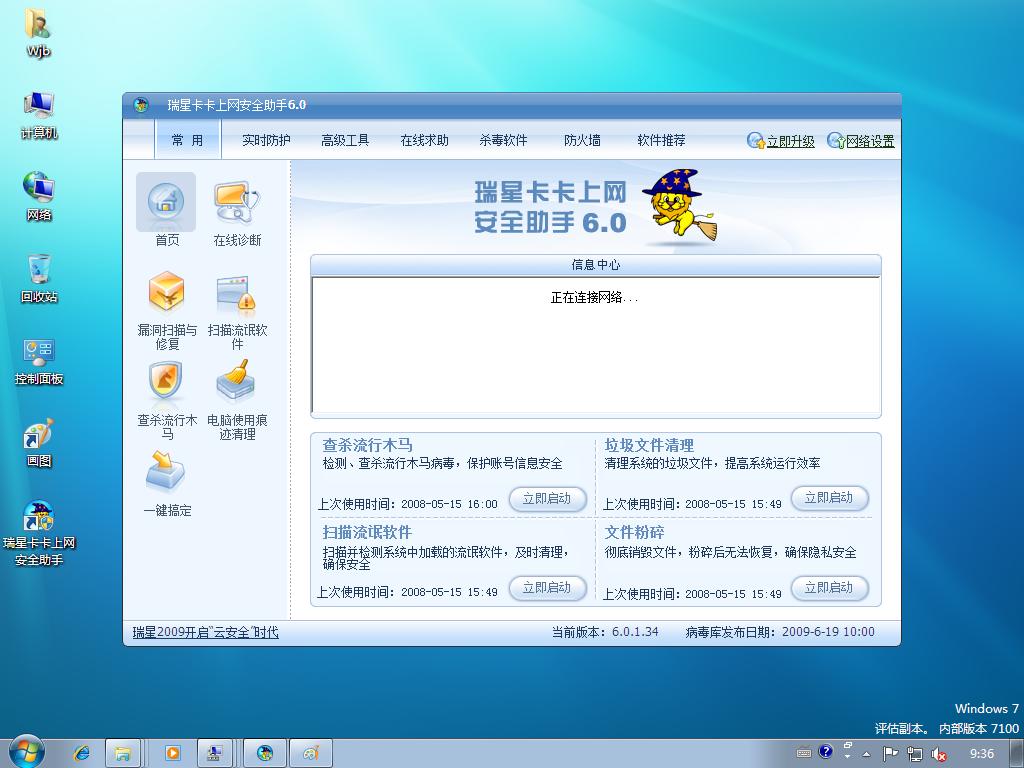The width and height of the screenshot is (1024, 768).
Task: Launch 漏洞扫描与修复 vulnerability scan icon
Action: 167,292
